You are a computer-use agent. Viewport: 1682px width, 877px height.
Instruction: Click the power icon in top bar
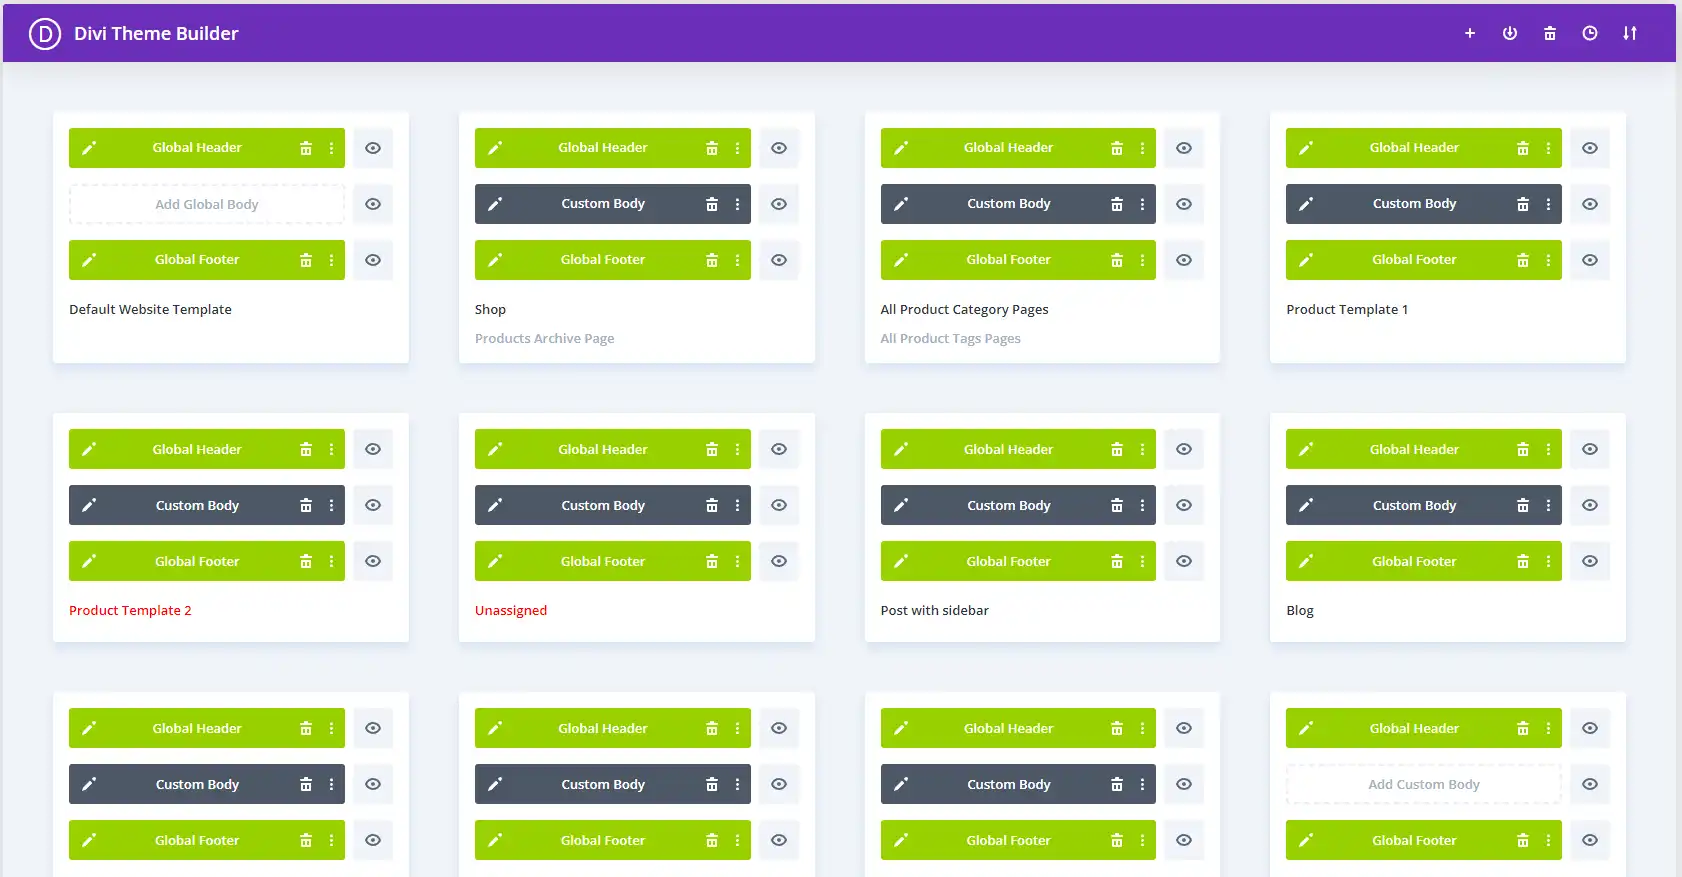[1510, 33]
